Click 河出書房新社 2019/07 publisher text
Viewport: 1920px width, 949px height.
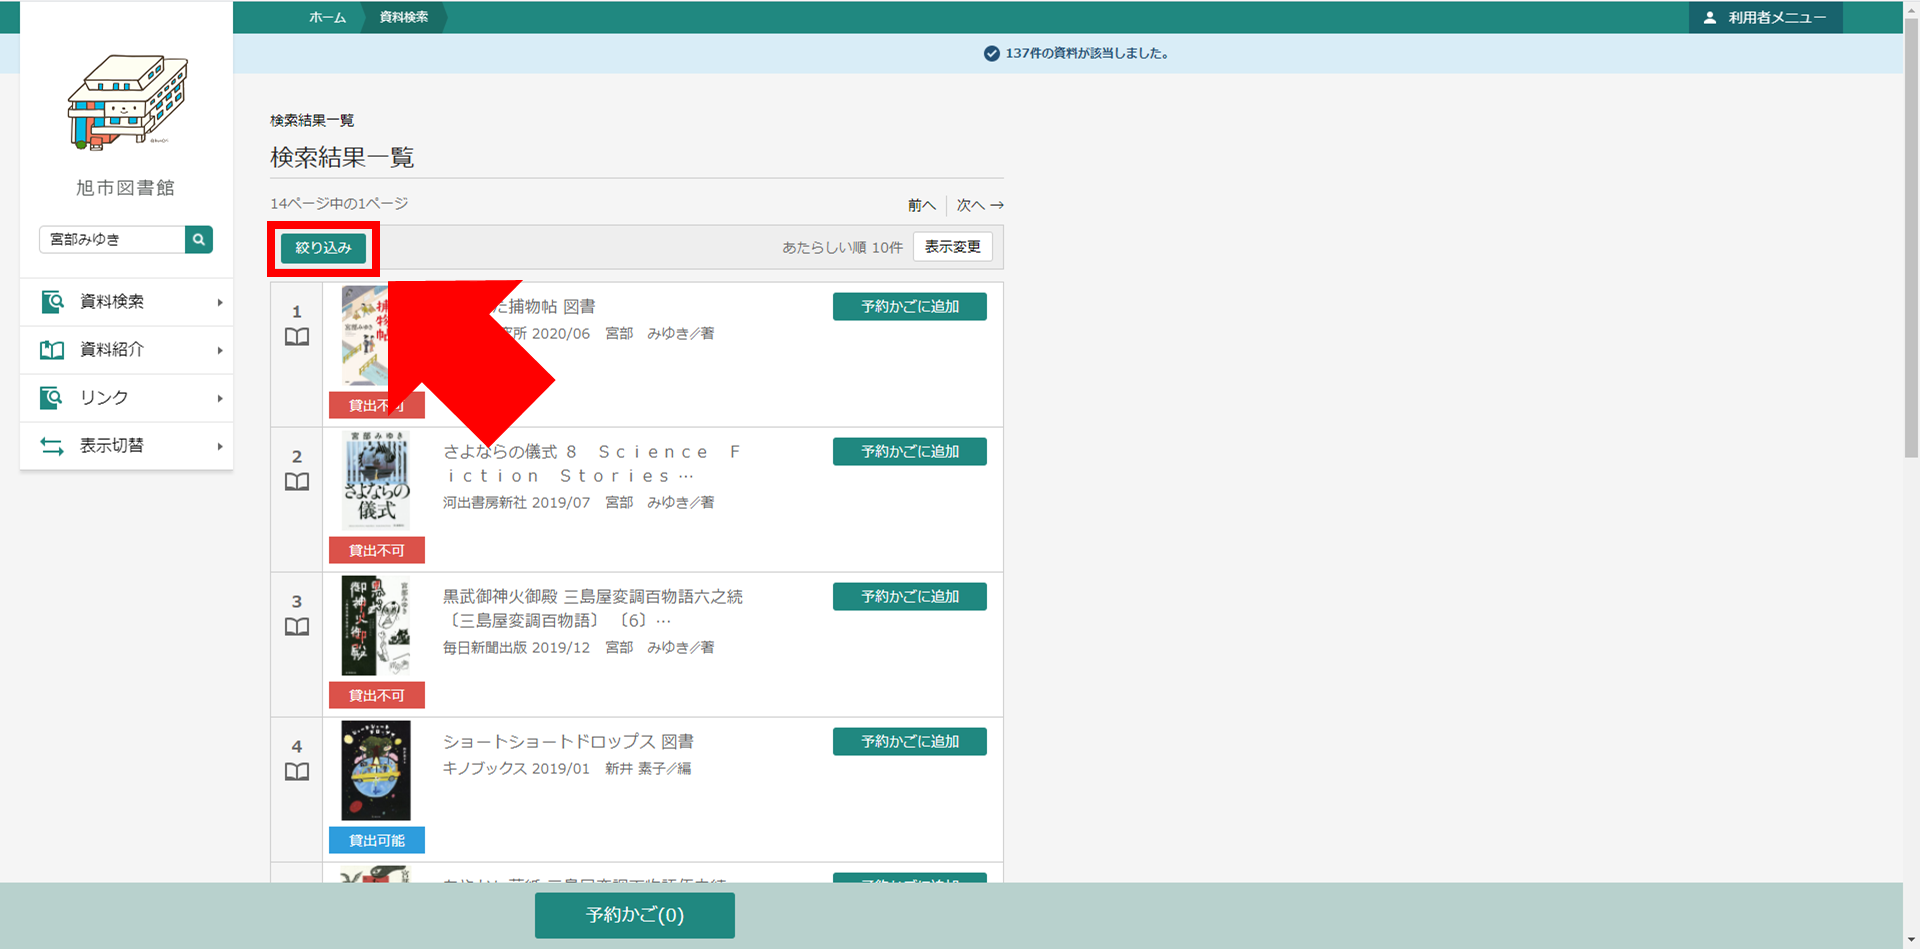517,503
